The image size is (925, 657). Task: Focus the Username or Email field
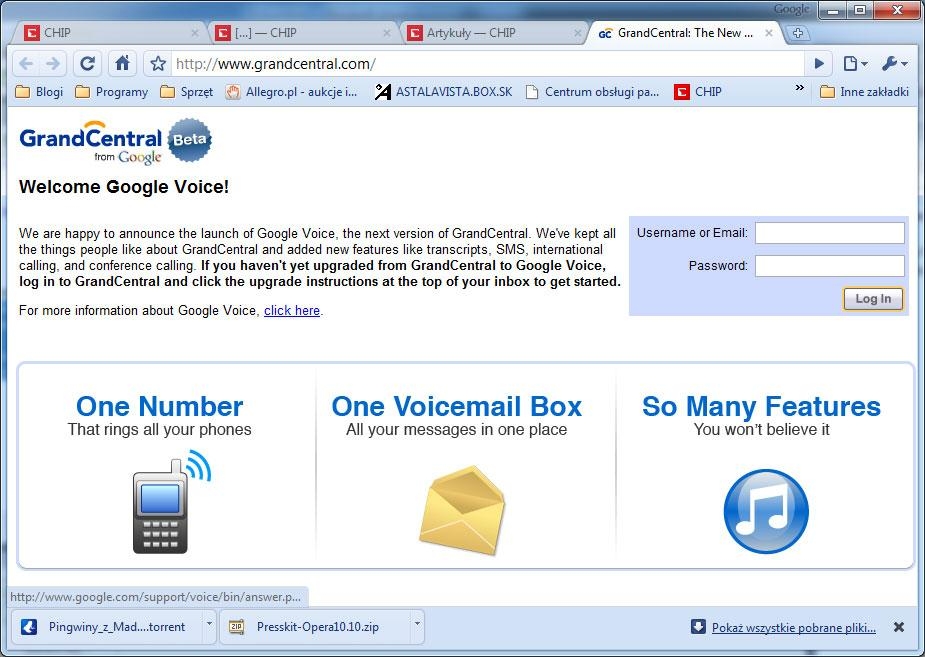click(829, 233)
